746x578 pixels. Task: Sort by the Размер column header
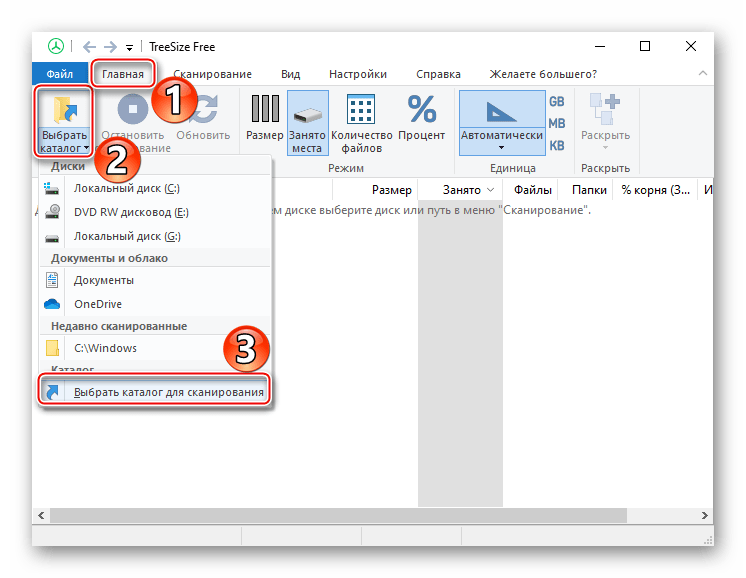point(375,190)
